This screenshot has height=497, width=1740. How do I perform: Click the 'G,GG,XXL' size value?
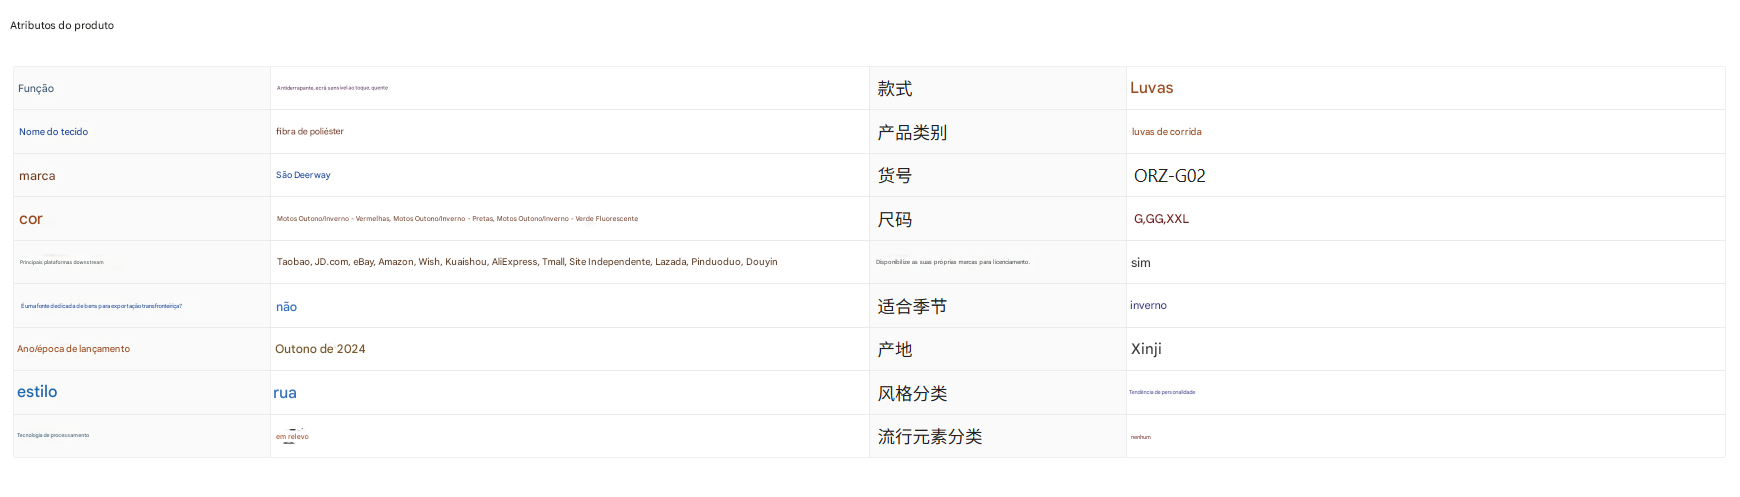coord(1161,219)
